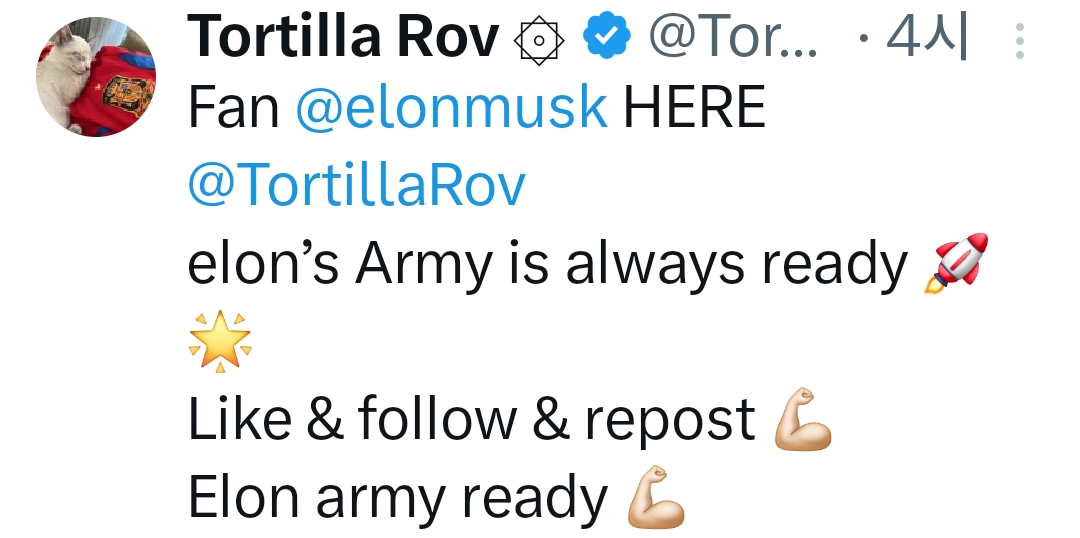Viewport: 1080px width, 538px height.
Task: Click the blue verified checkmark badge
Action: pos(607,38)
